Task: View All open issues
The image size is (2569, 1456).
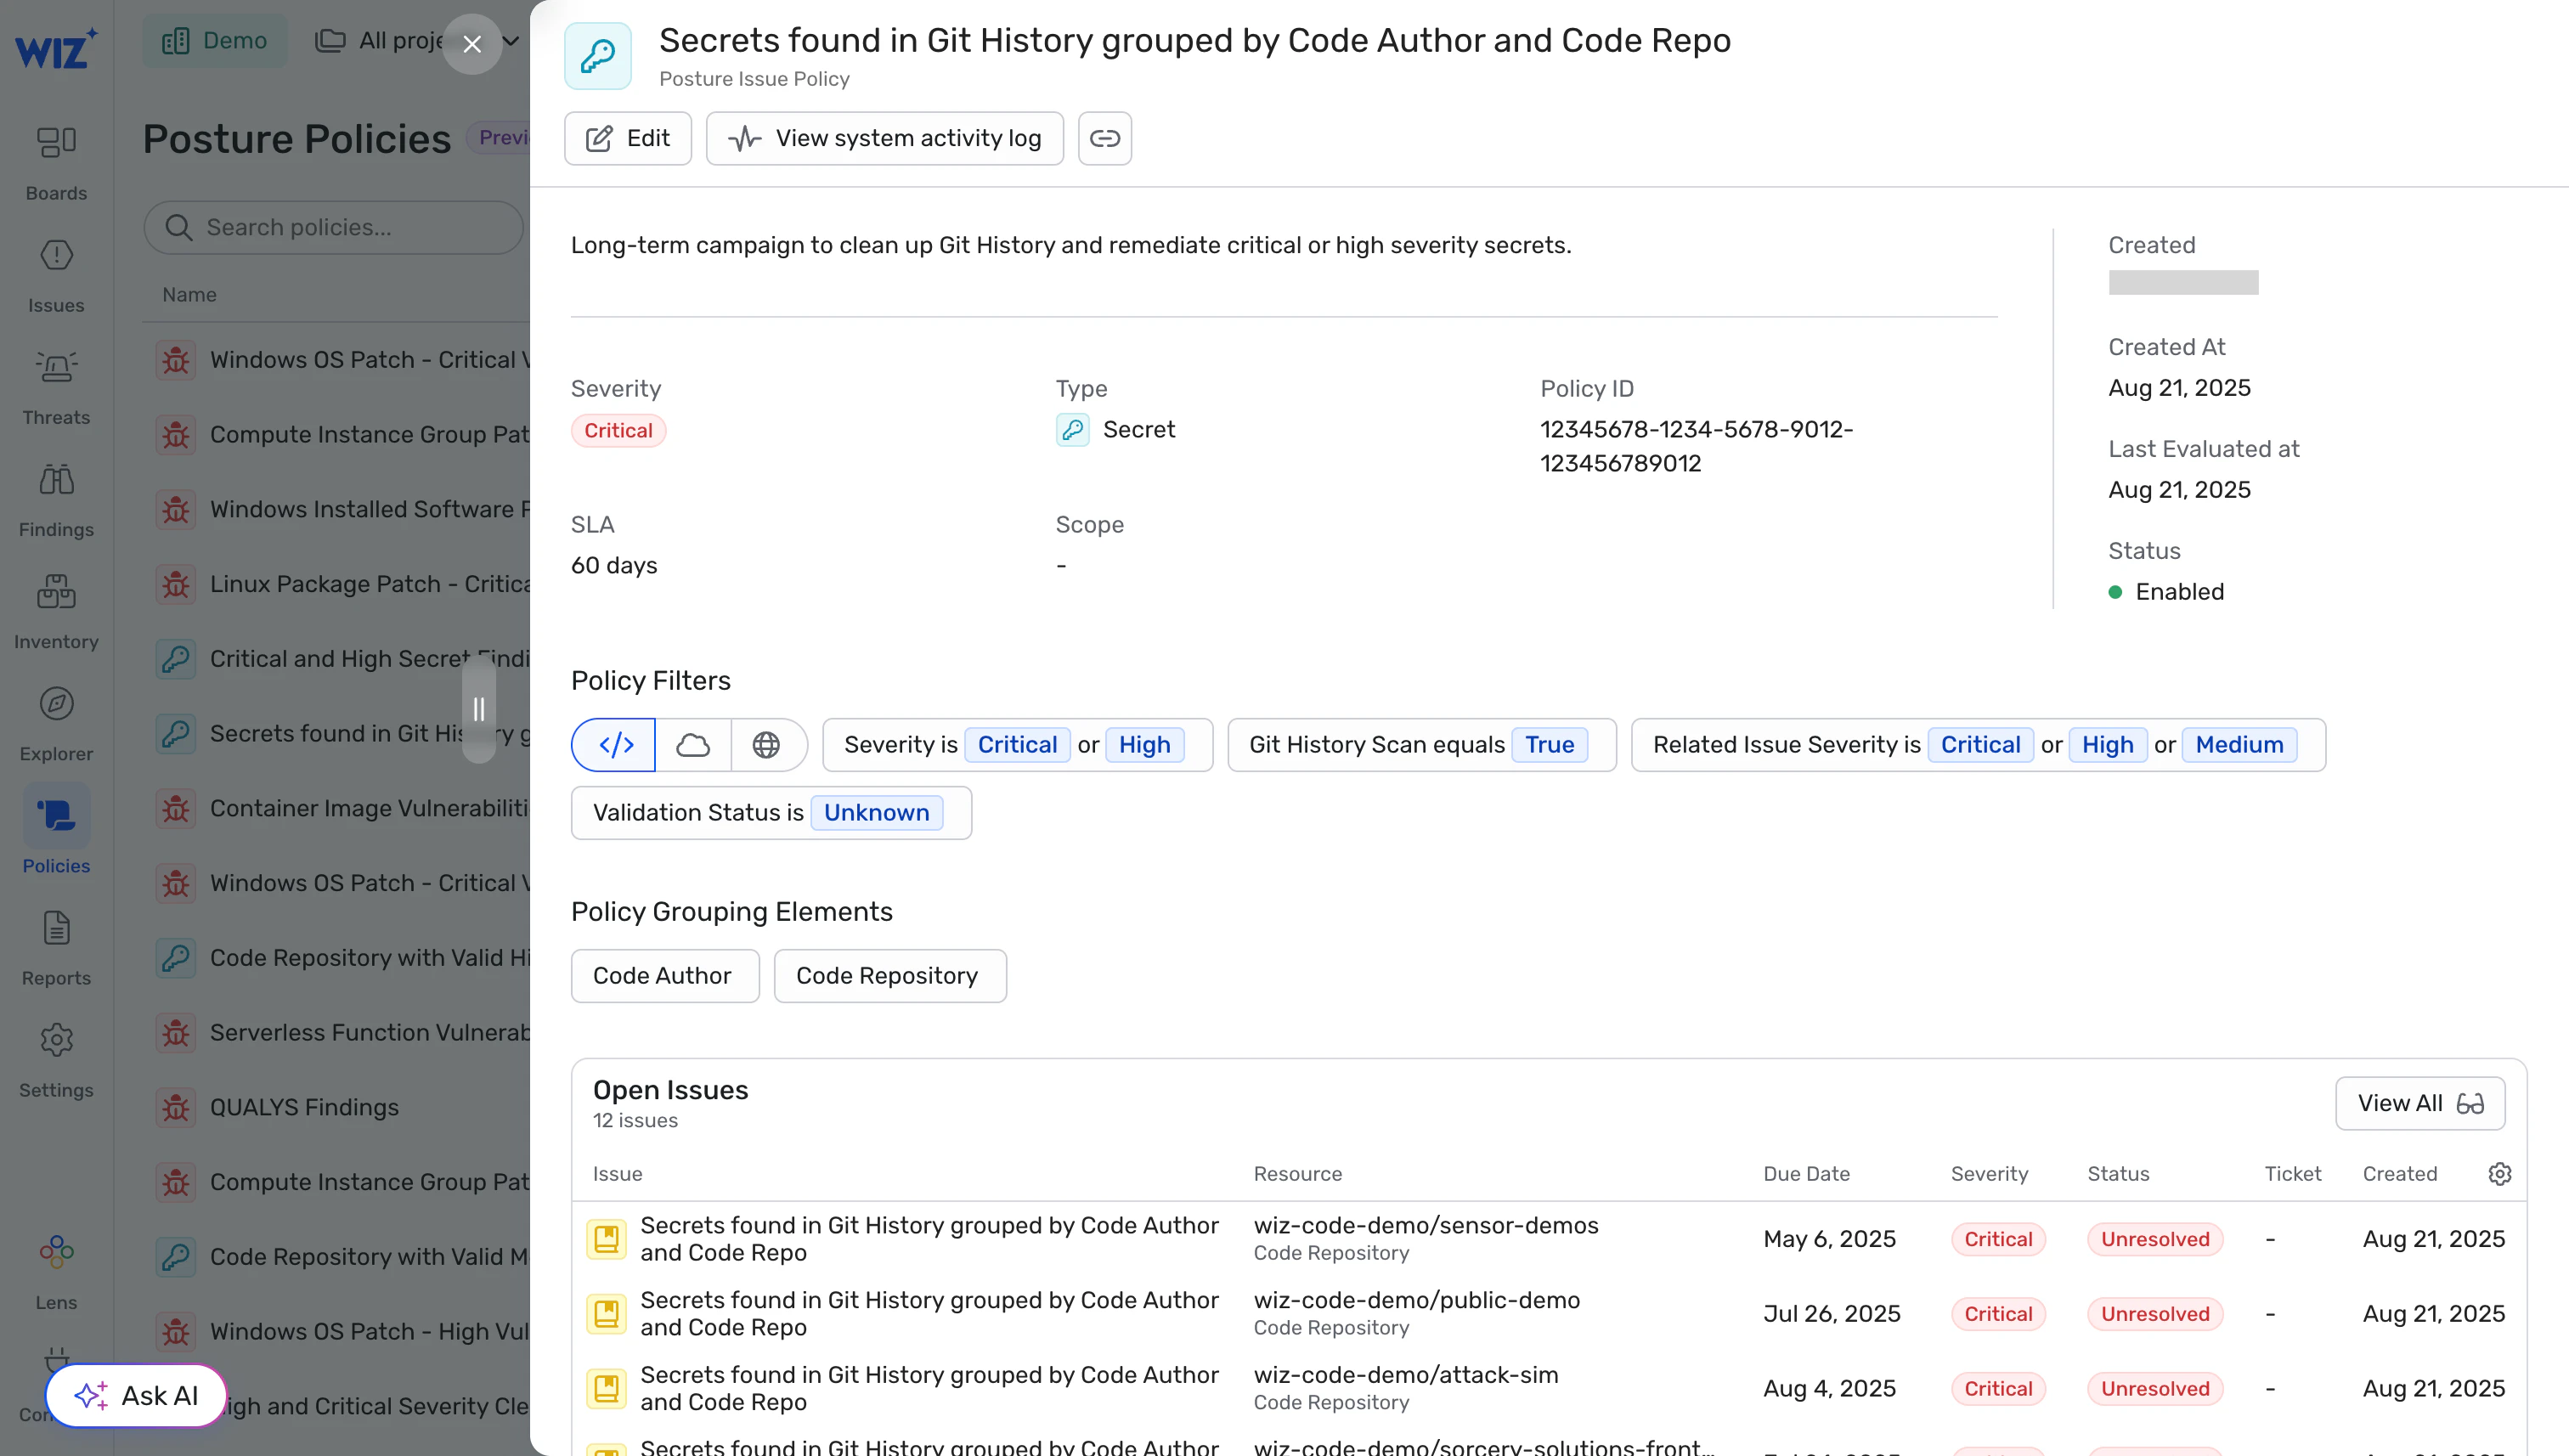Action: [2420, 1103]
